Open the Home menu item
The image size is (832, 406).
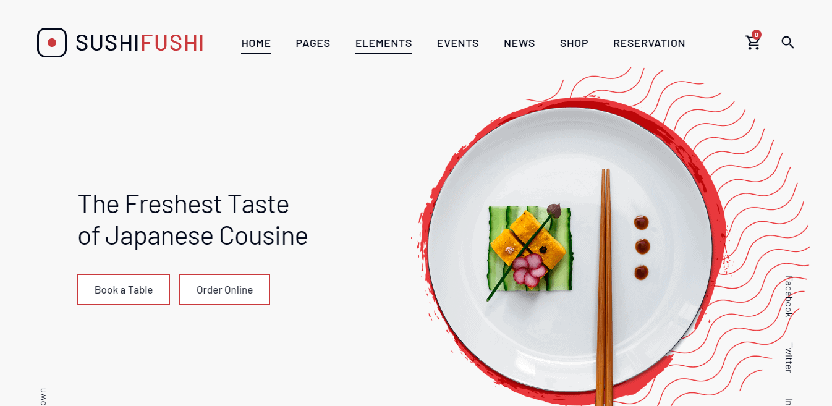(256, 44)
